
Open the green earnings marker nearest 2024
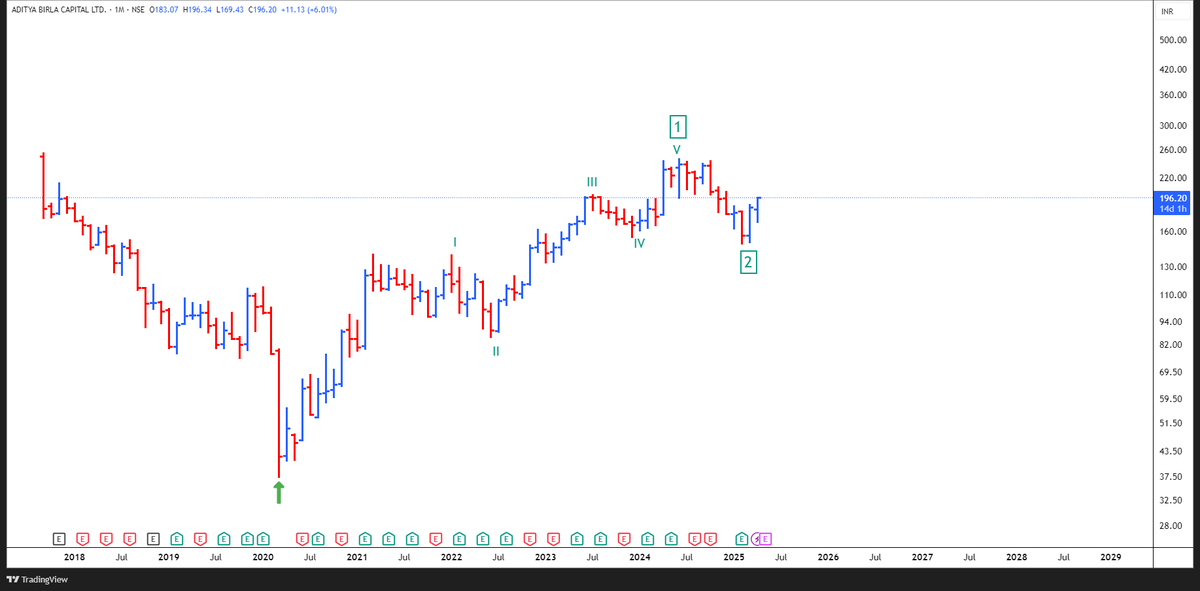[648, 537]
